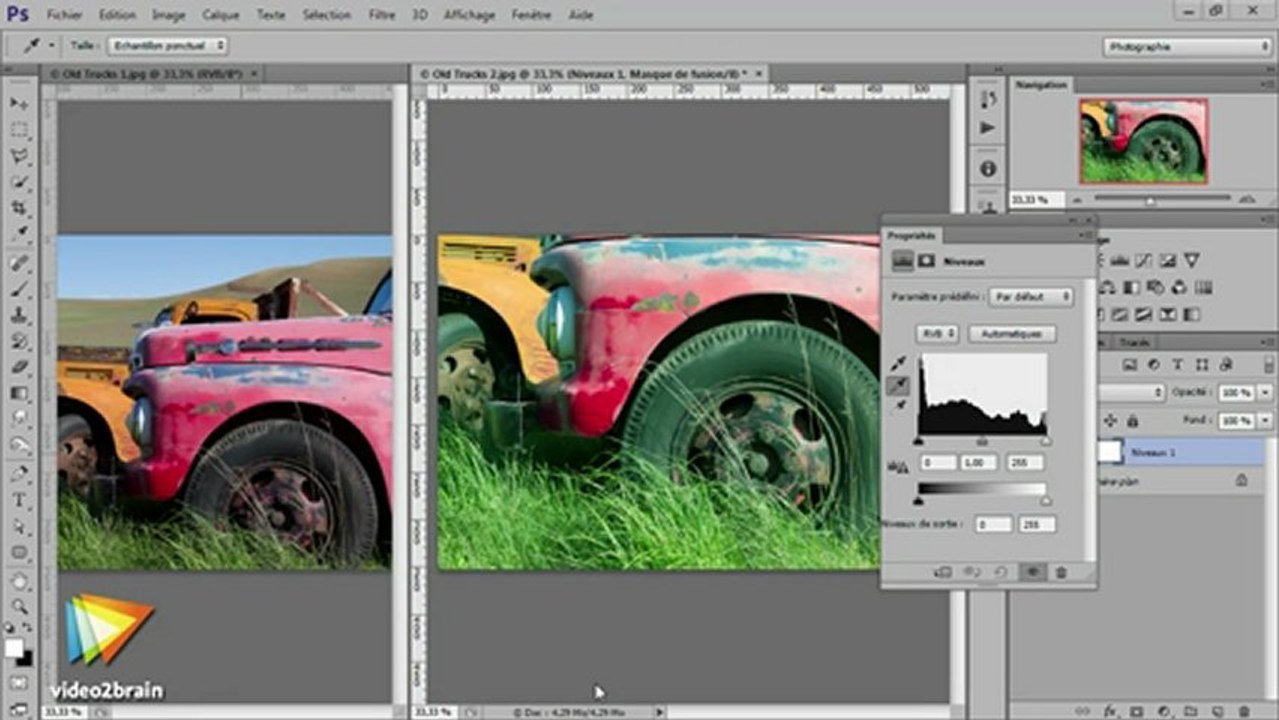Select the History Brush tool

tap(19, 342)
